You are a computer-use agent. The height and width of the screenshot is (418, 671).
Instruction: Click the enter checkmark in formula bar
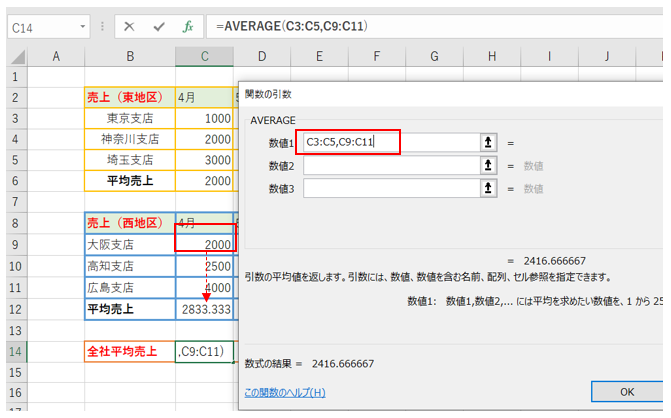point(158,28)
